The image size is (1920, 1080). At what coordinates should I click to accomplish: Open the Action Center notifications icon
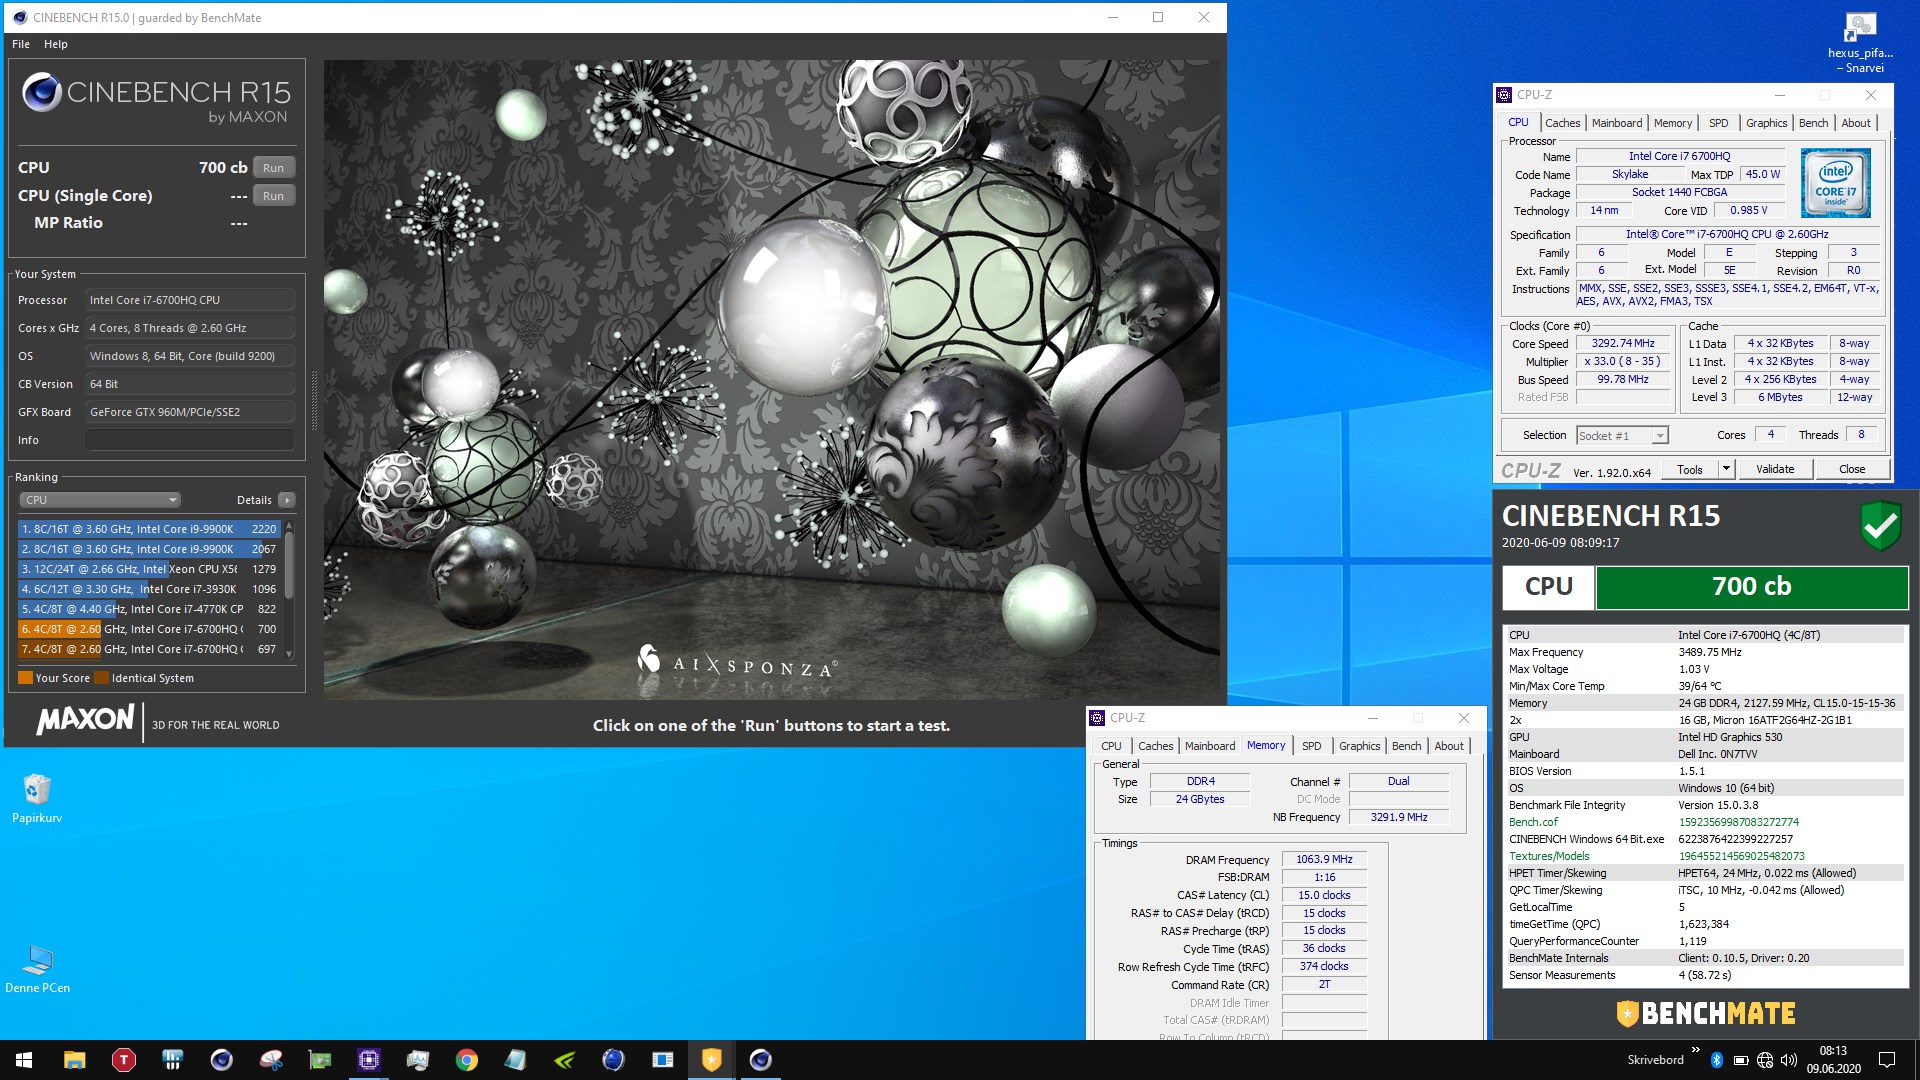point(1887,1060)
